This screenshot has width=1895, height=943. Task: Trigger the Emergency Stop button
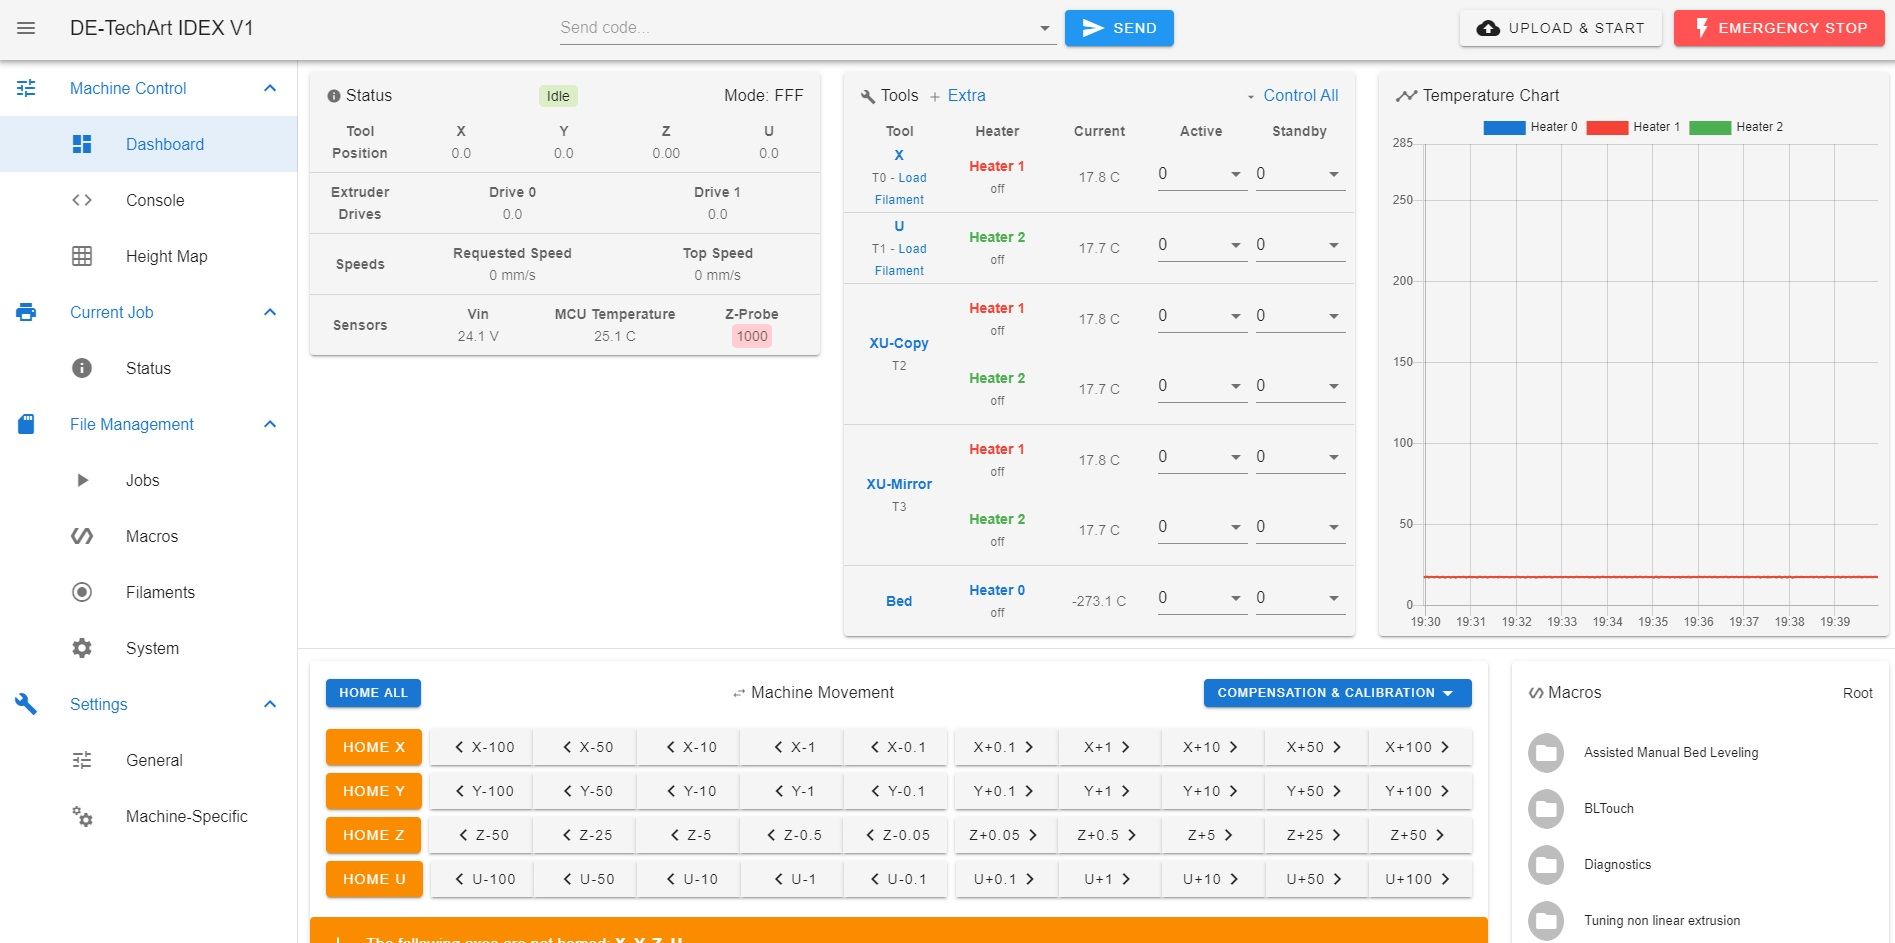pyautogui.click(x=1779, y=28)
